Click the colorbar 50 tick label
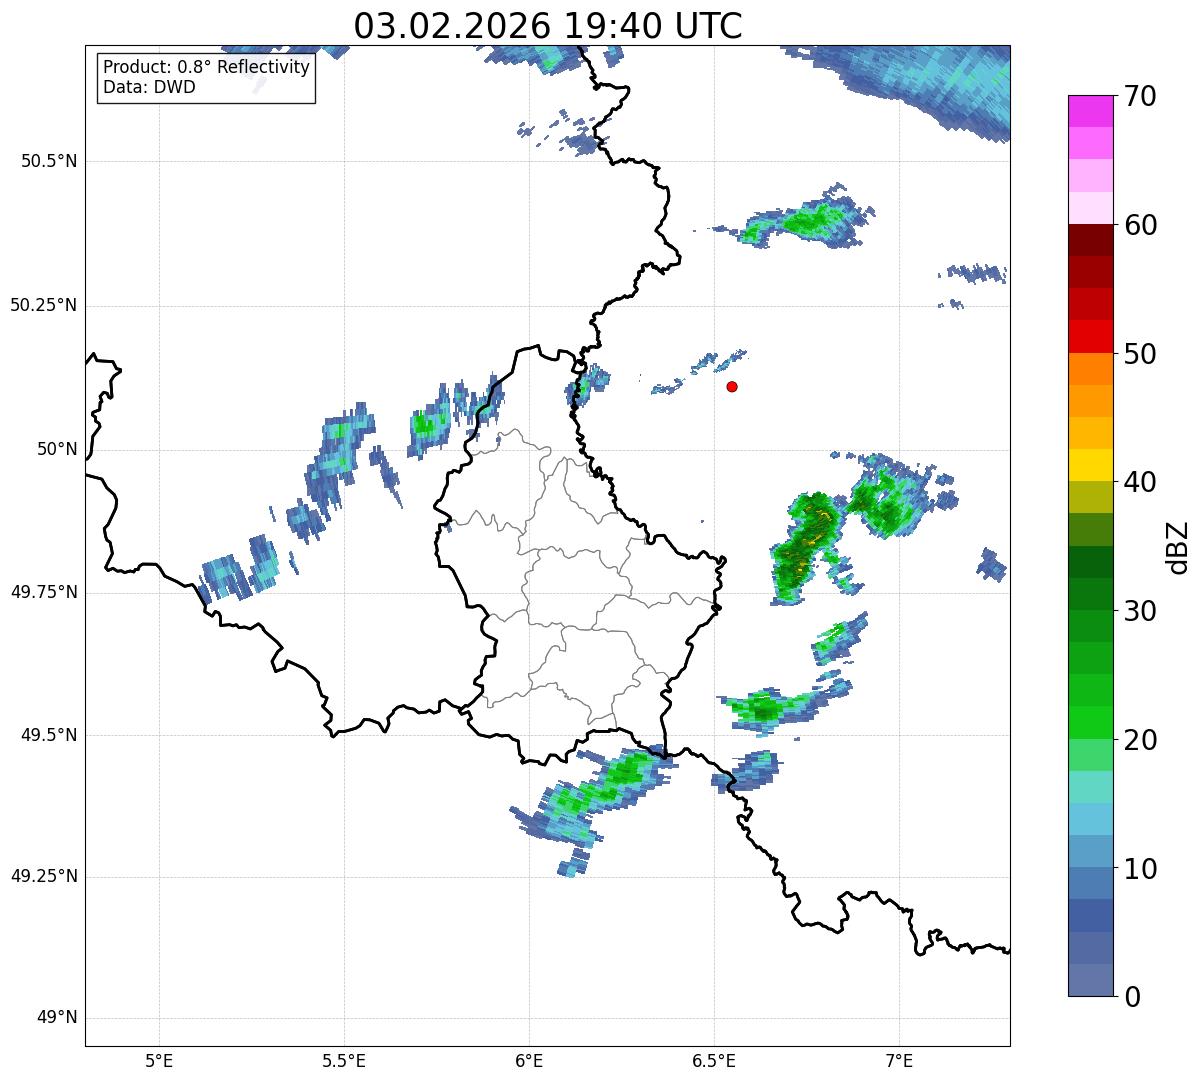The height and width of the screenshot is (1081, 1202). click(x=1140, y=354)
